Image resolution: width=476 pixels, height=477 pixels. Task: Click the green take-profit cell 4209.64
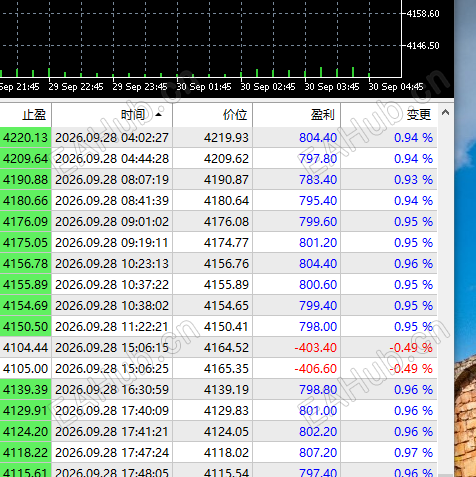(25, 159)
